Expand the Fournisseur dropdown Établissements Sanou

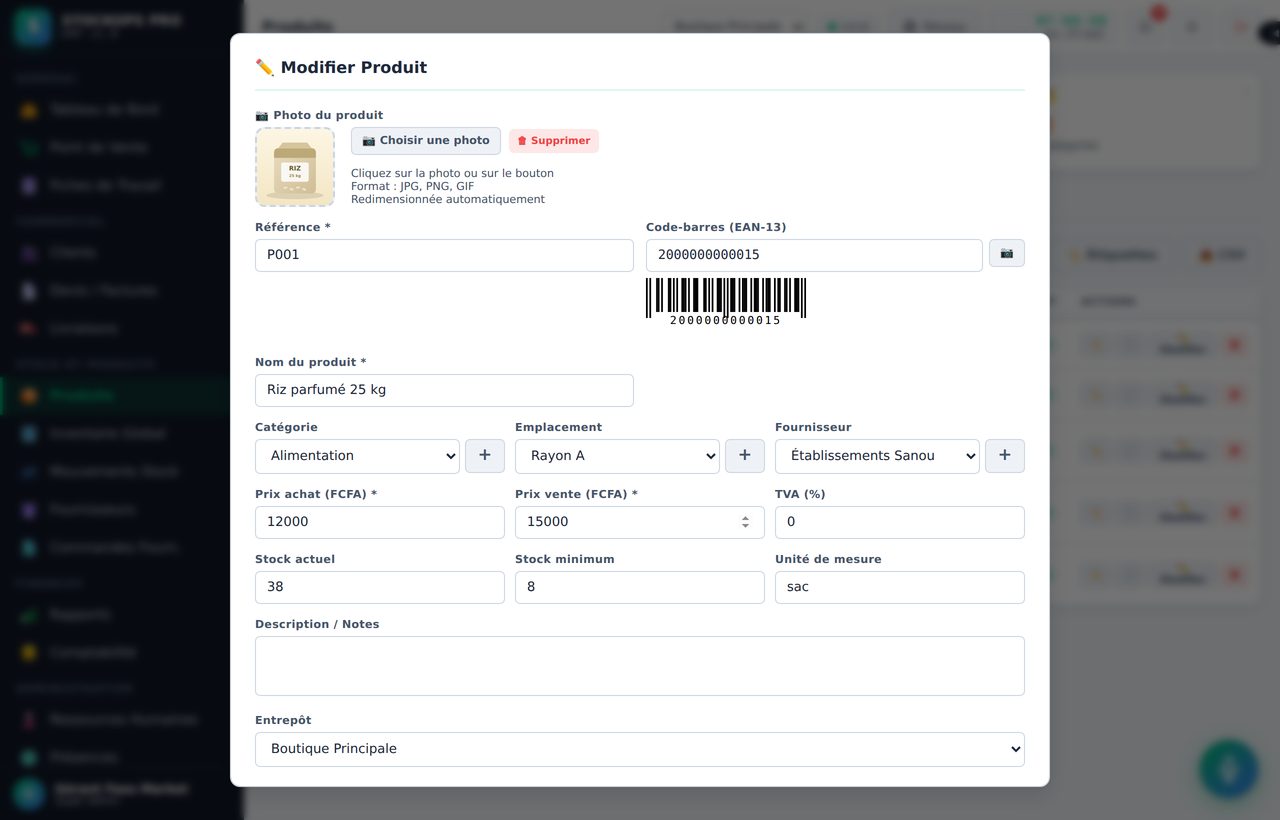pyautogui.click(x=877, y=456)
